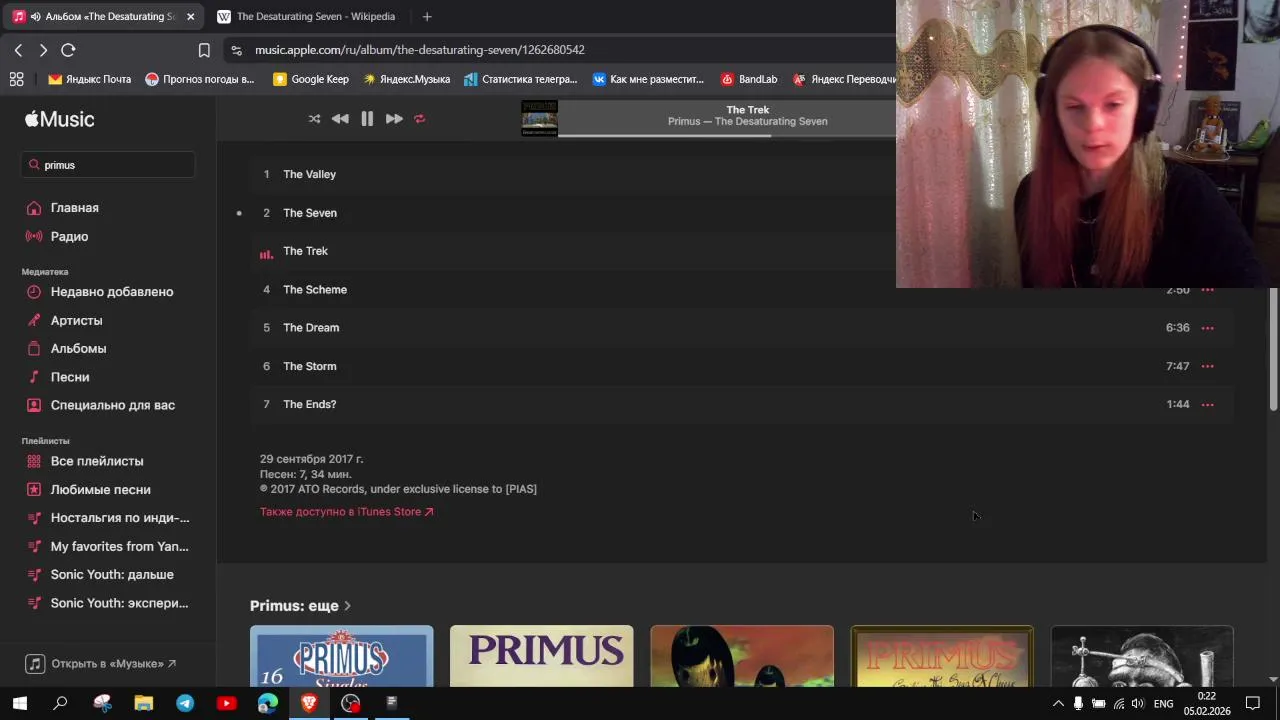Go back in browser
Screen dimensions: 1280x720
[x=18, y=50]
